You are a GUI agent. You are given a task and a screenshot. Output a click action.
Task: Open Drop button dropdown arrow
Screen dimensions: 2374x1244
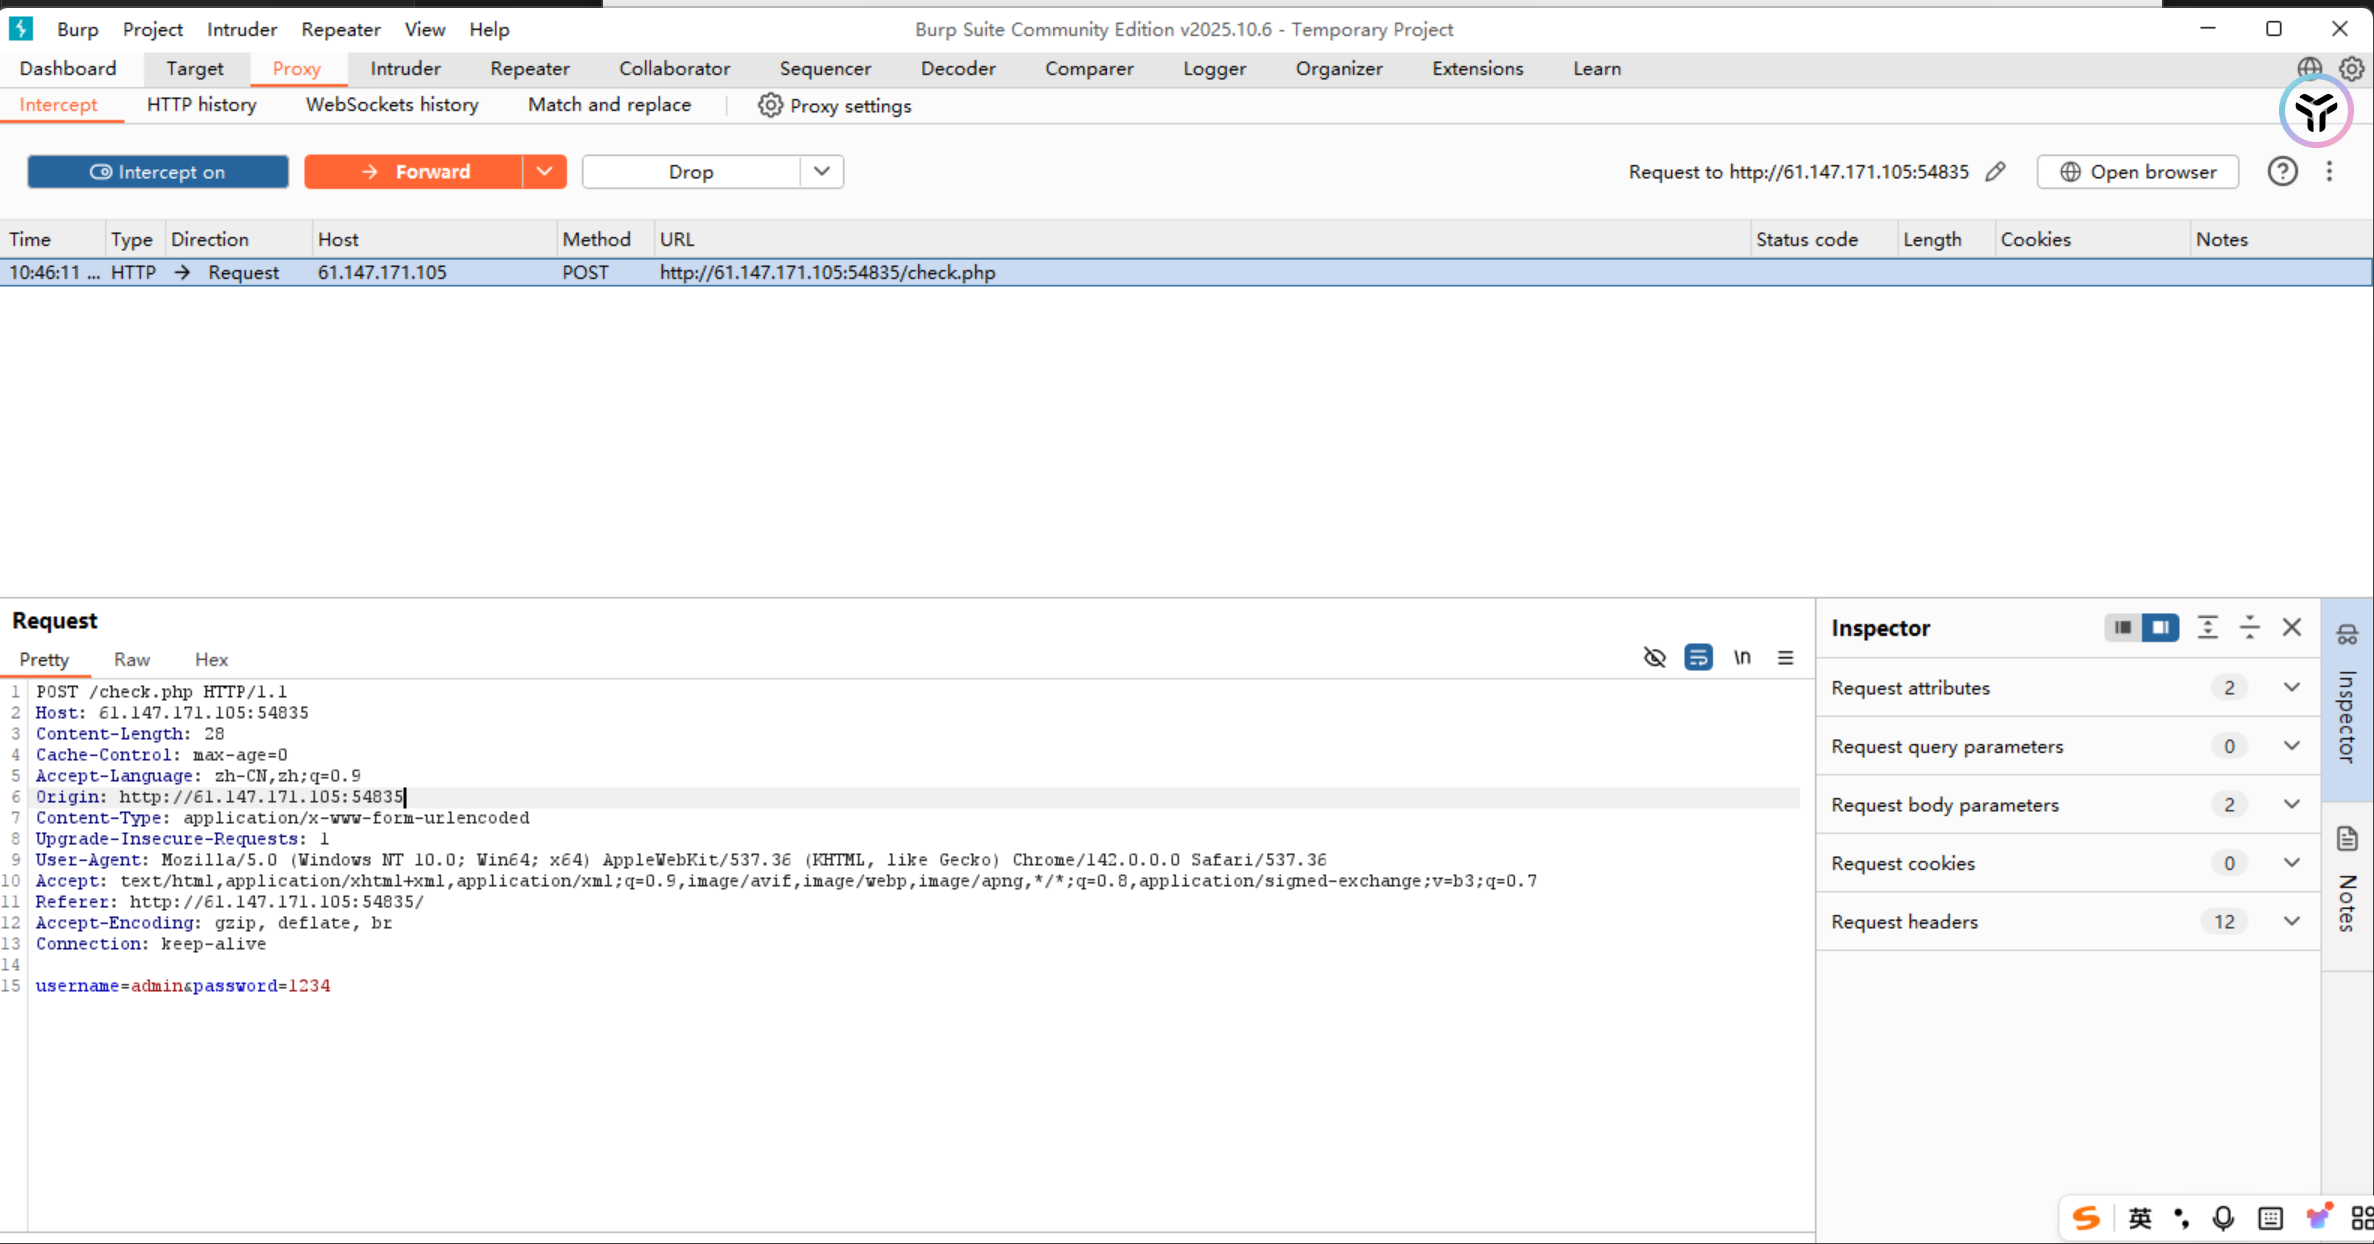tap(821, 171)
